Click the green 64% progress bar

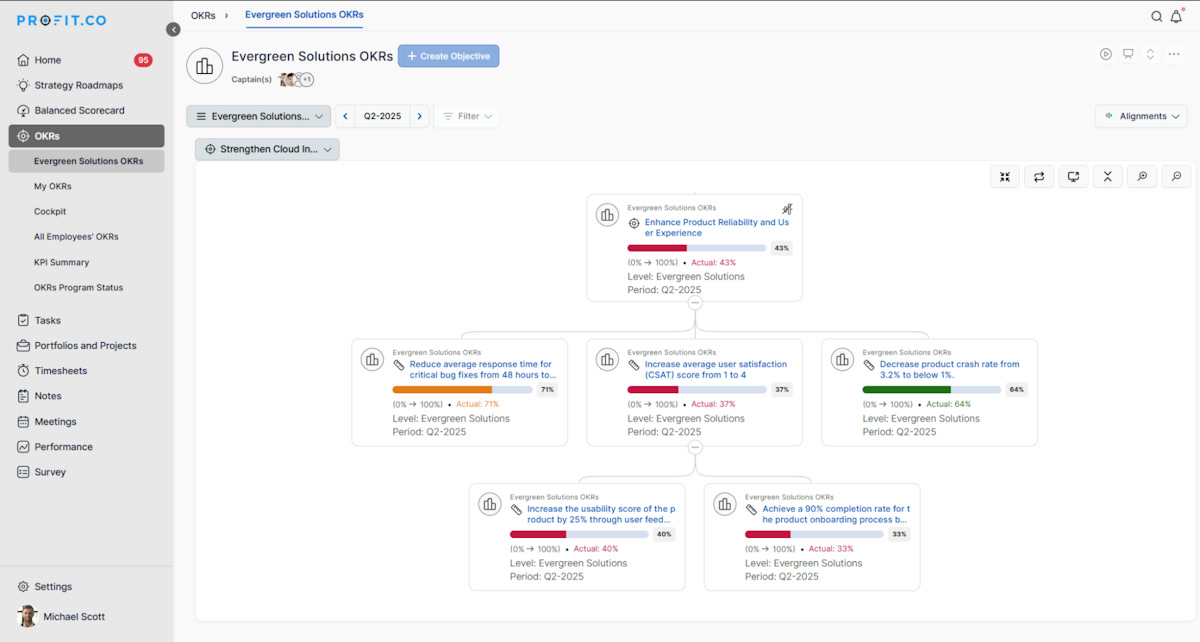[932, 389]
